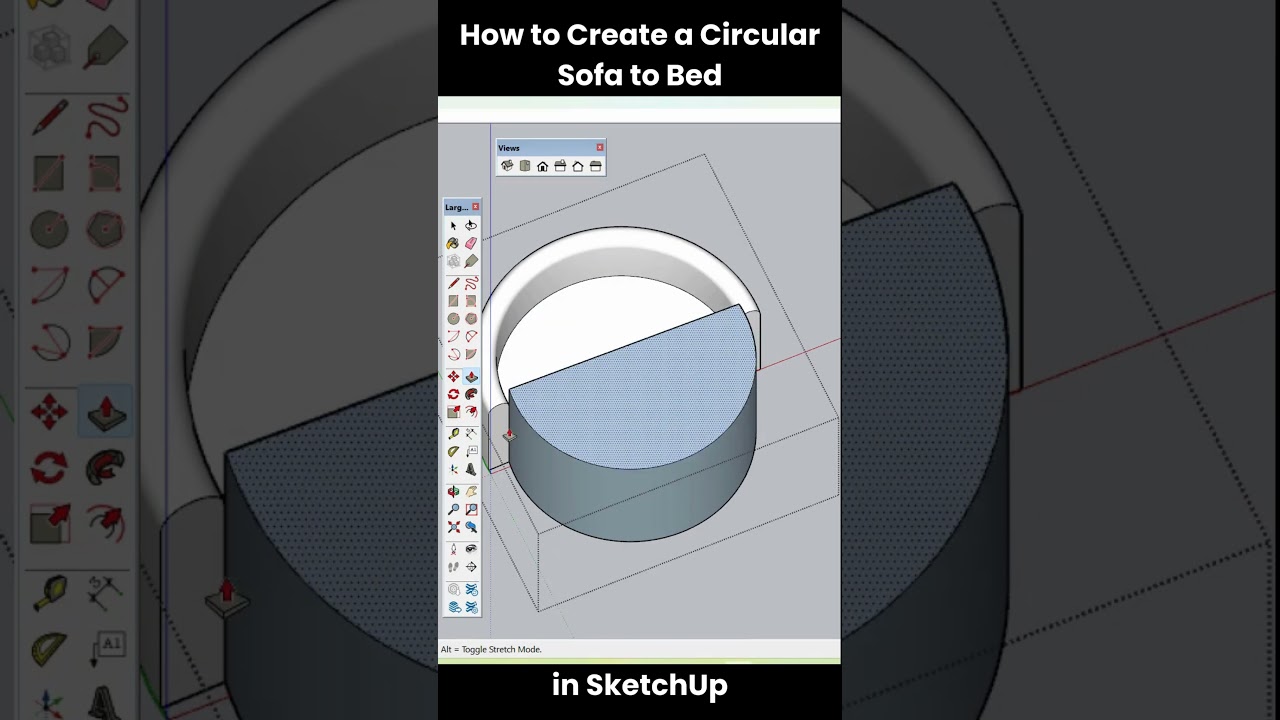Select the Tag tool
Screen dimensions: 1280x720
pos(471,261)
